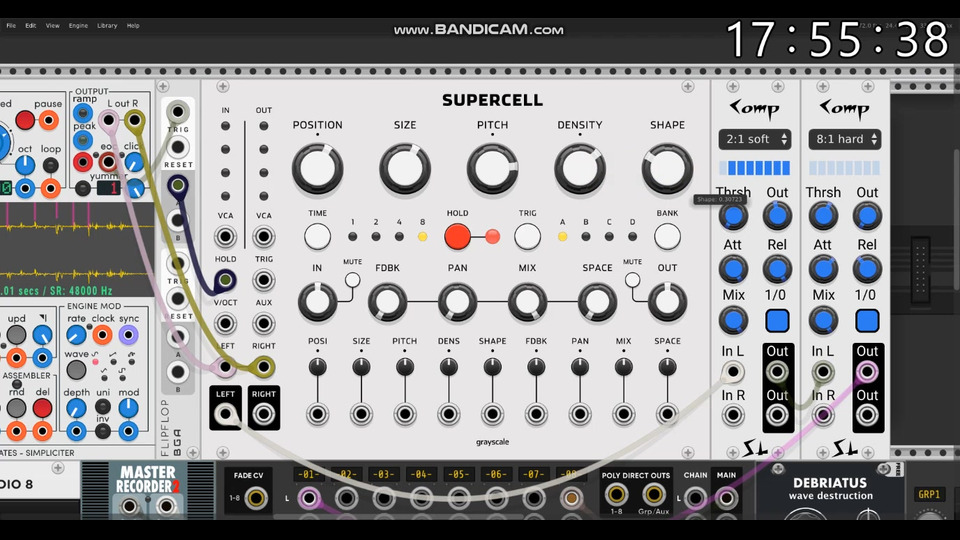The width and height of the screenshot is (960, 540).
Task: Click the first Comp's Att knob
Action: coord(733,269)
